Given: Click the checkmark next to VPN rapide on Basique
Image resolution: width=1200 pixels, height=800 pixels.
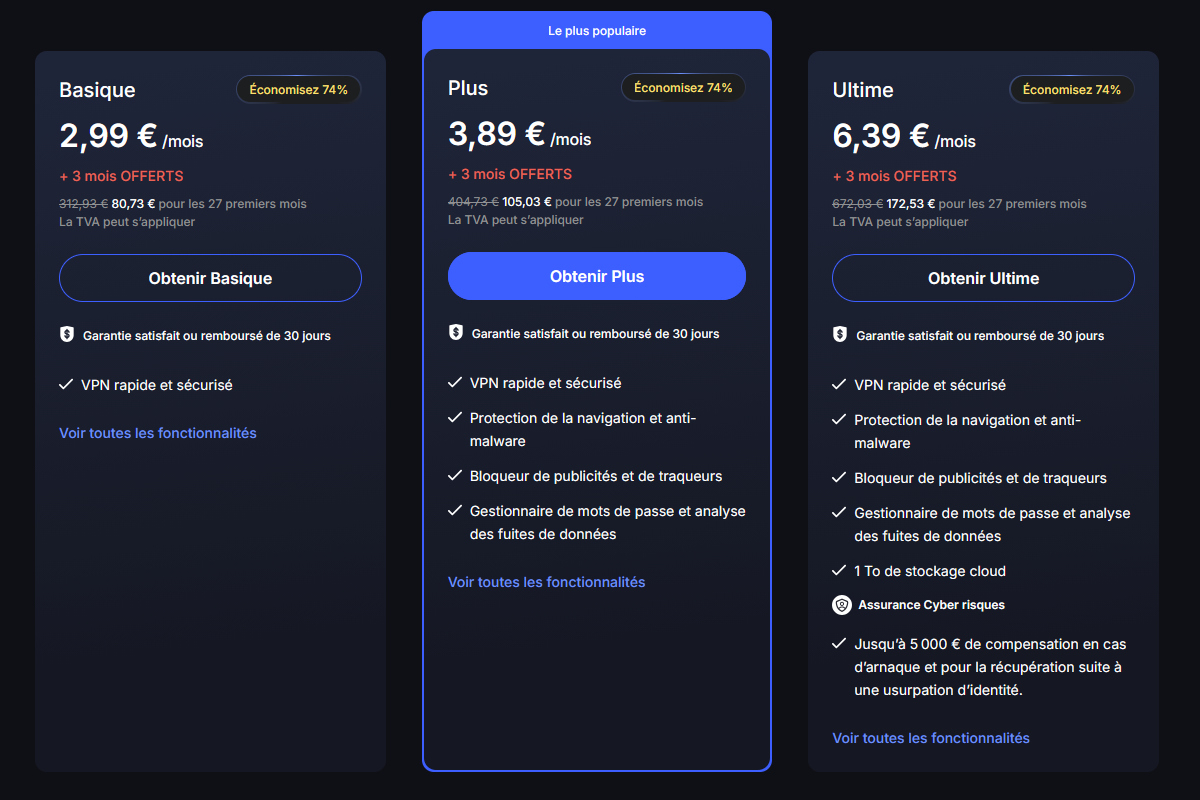Looking at the screenshot, I should 66,384.
